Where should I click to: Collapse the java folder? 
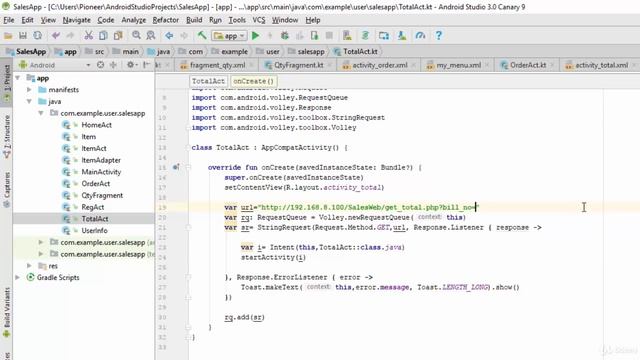pyautogui.click(x=29, y=102)
